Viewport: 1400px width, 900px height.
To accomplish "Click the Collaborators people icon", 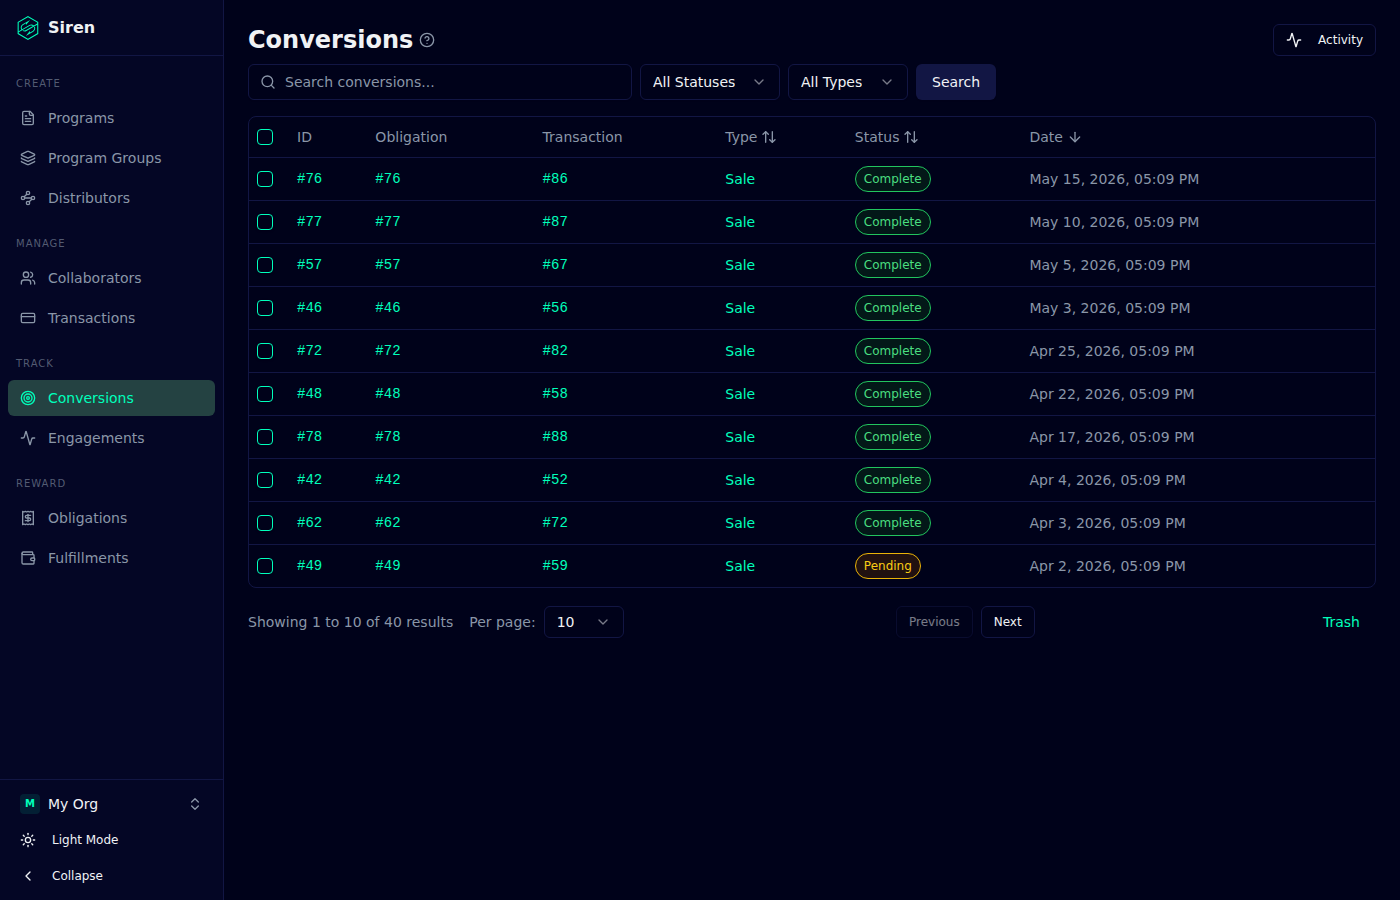I will tap(28, 278).
